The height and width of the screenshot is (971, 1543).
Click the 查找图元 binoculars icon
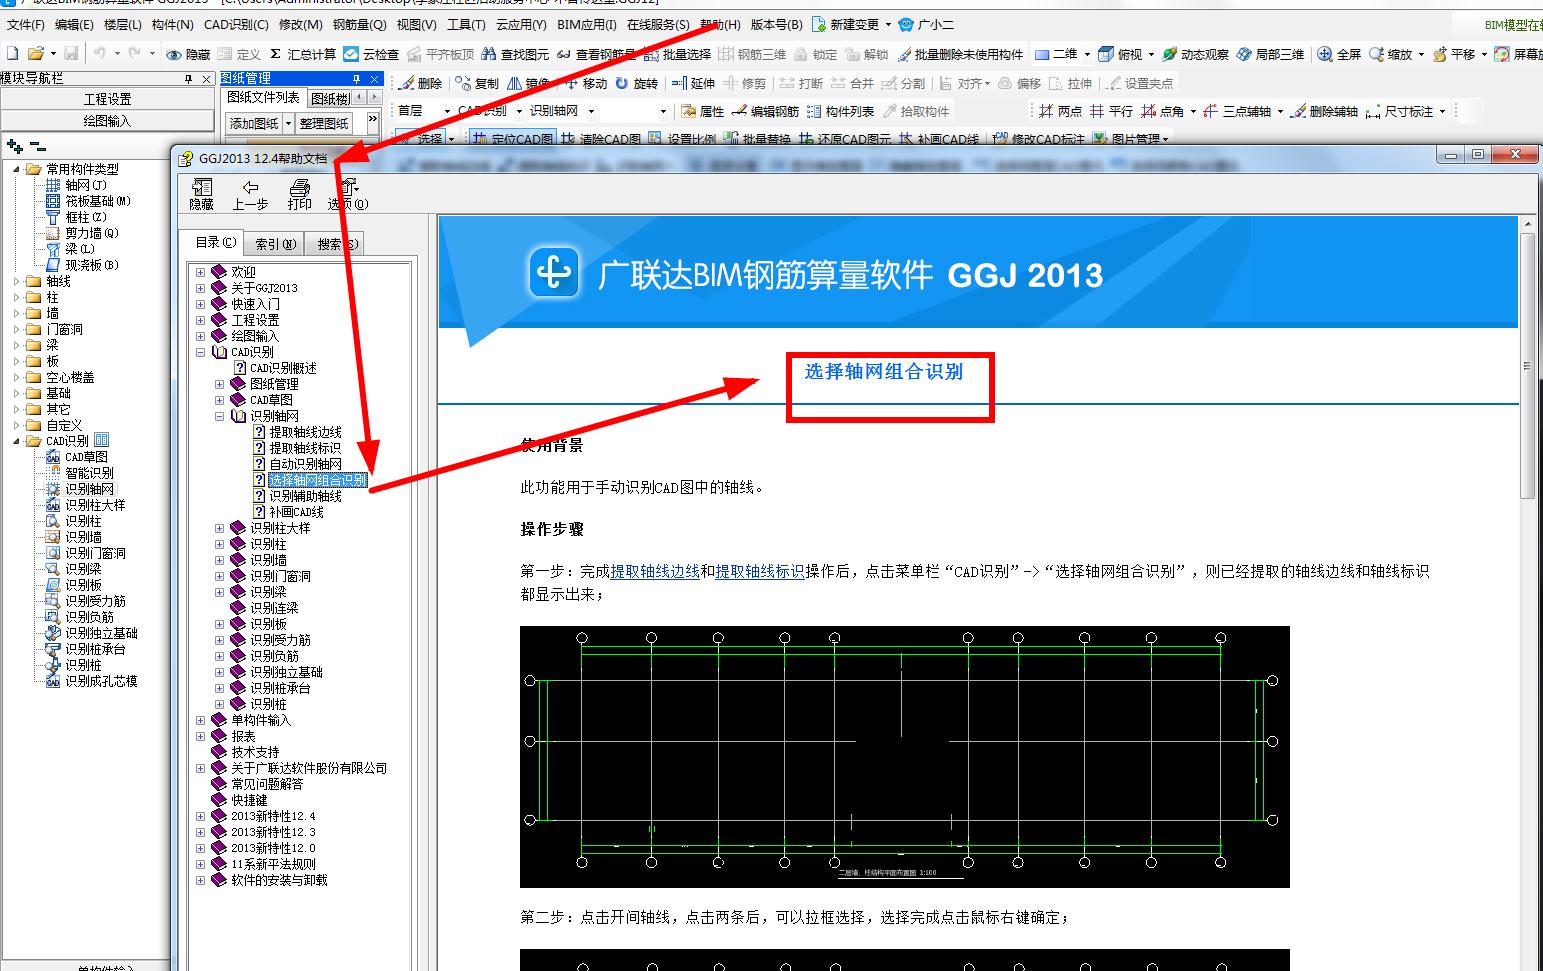point(489,54)
